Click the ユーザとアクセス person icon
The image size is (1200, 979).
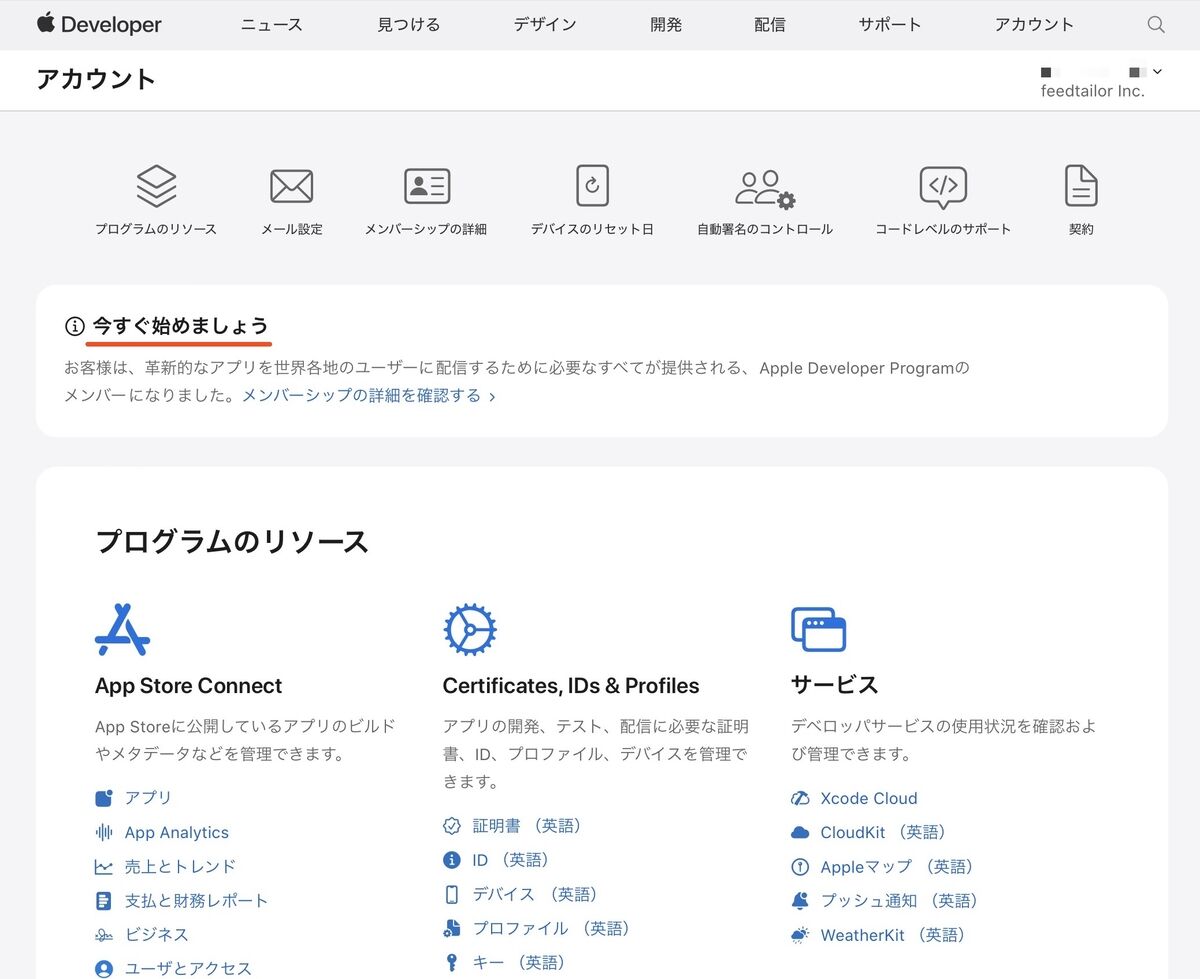104,969
